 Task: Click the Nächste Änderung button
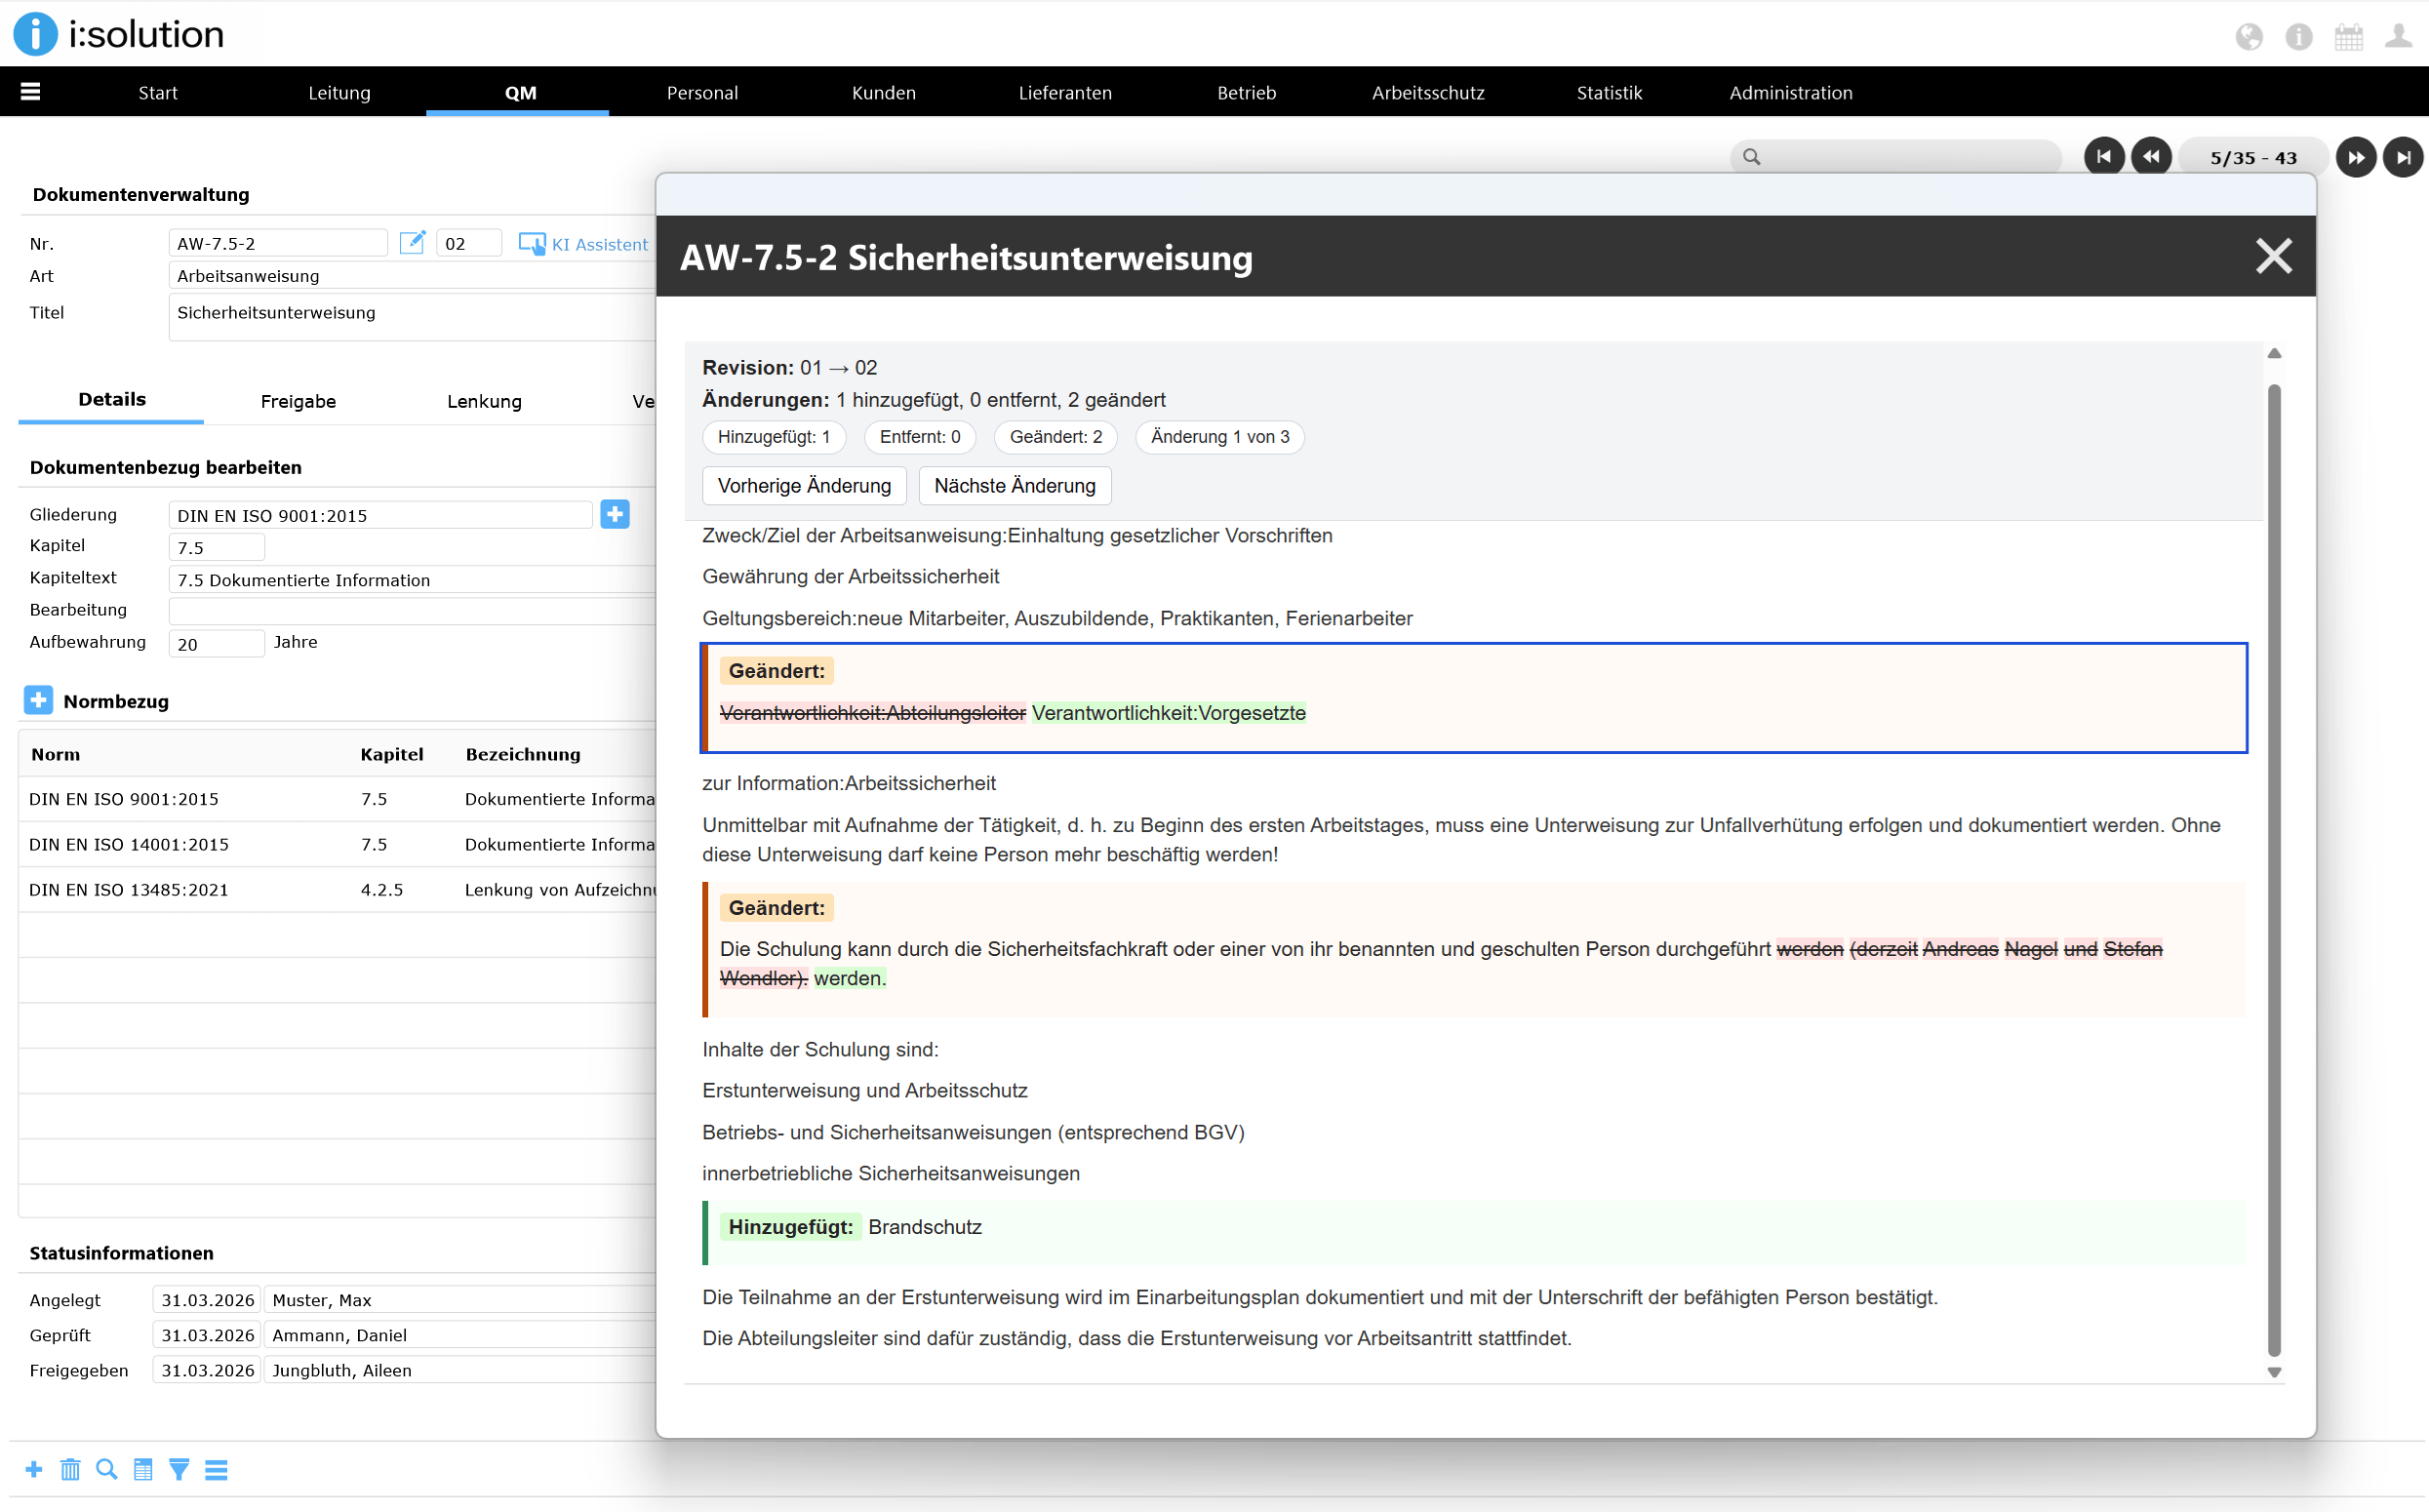click(x=1014, y=486)
